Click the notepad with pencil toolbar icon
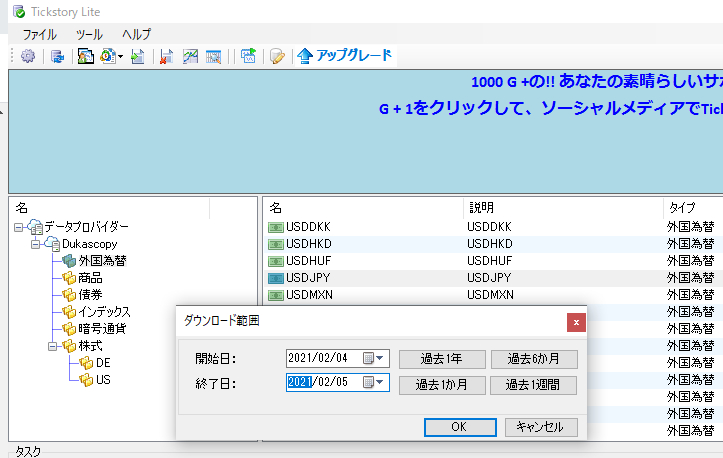Screen dimensions: 723x458 (x=277, y=56)
